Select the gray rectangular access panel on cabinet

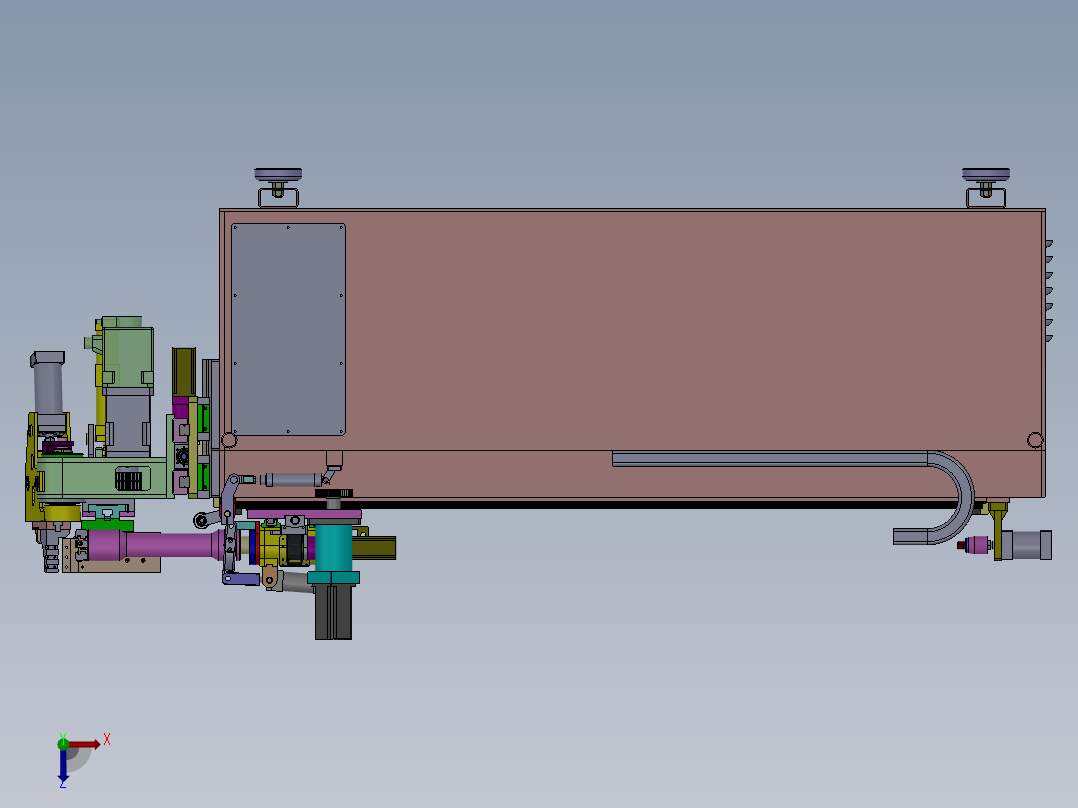pos(288,329)
